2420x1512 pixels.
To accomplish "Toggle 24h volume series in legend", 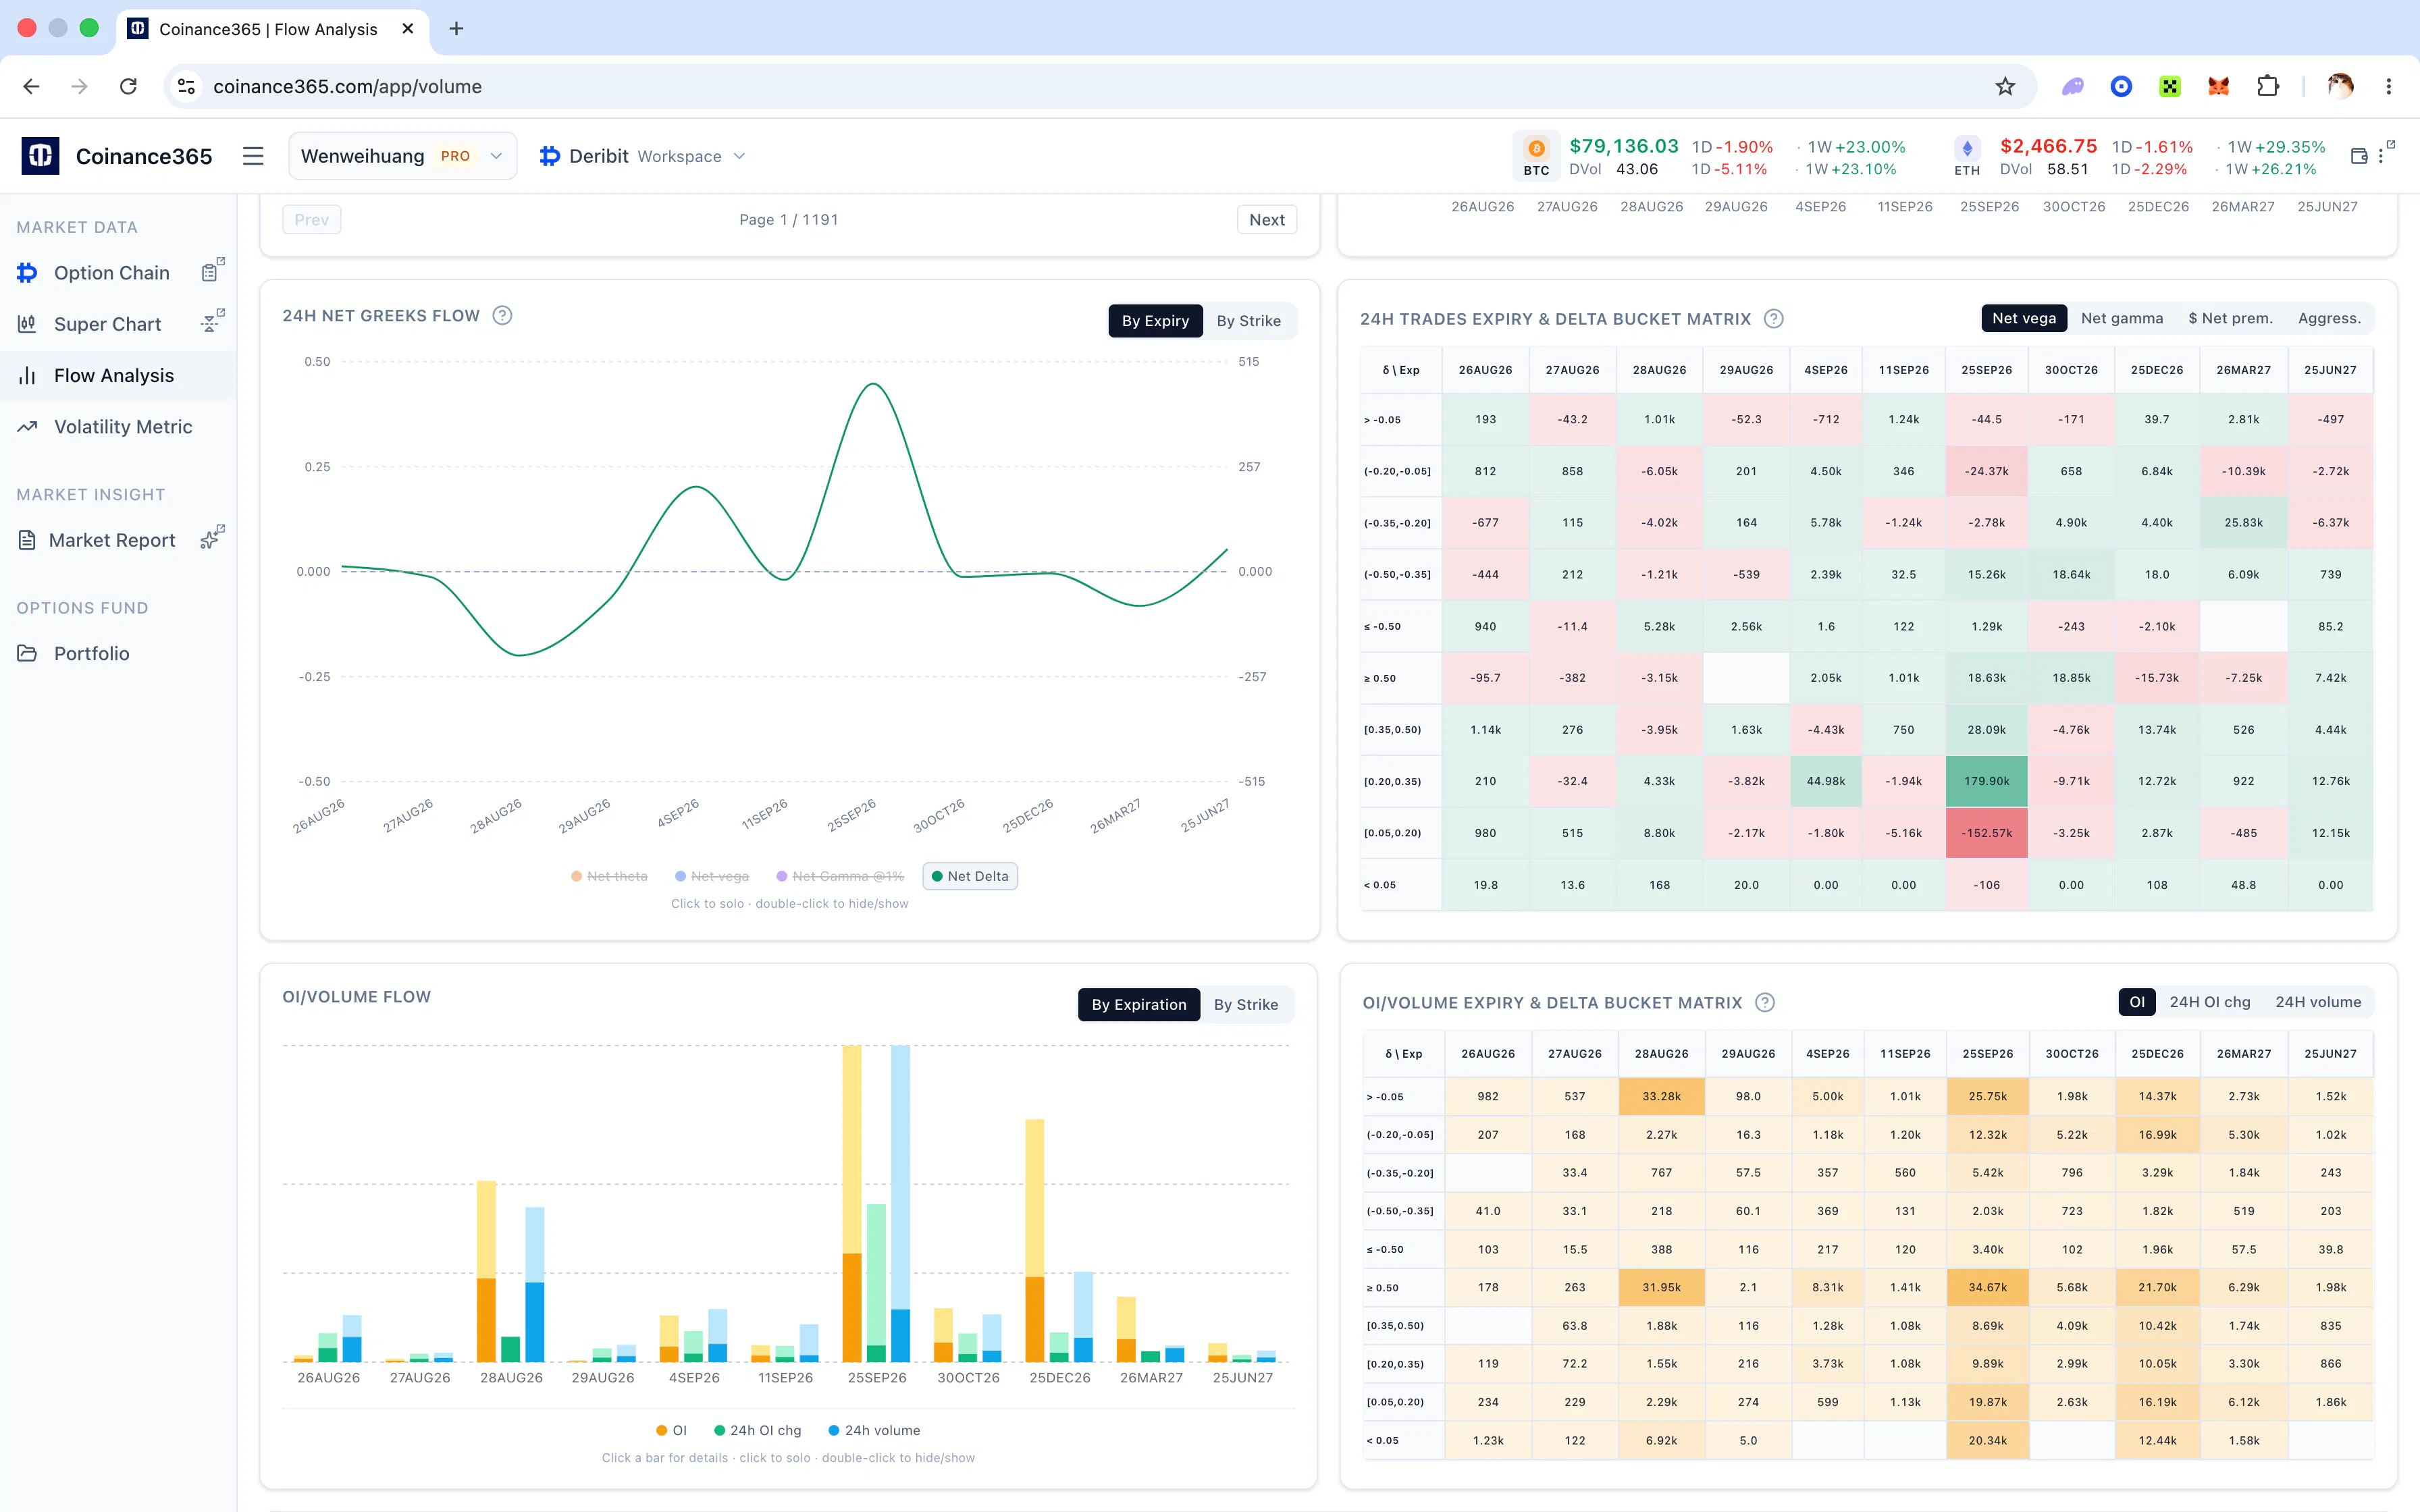I will pos(873,1430).
